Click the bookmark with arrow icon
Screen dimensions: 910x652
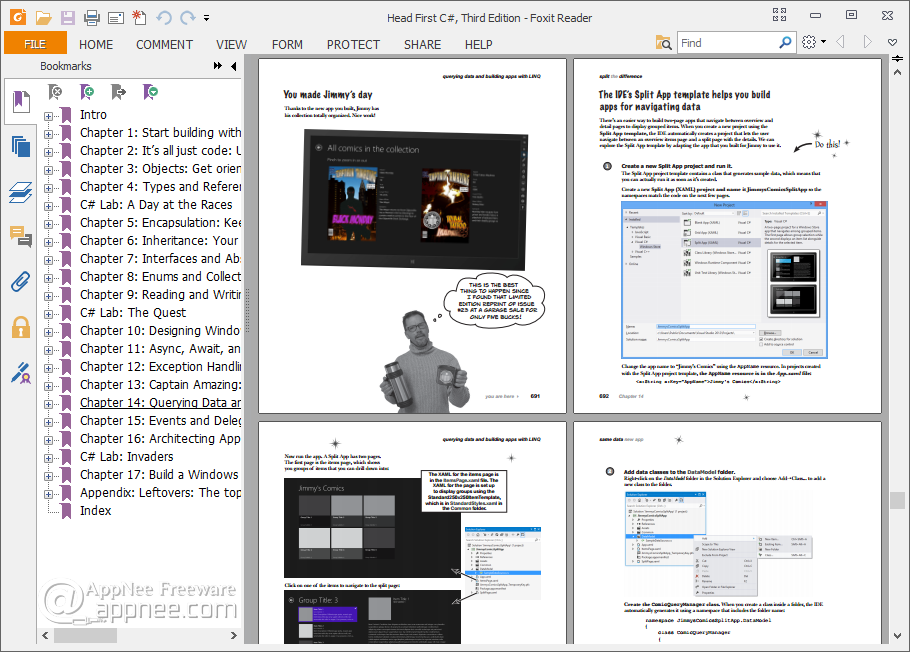pyautogui.click(x=118, y=92)
